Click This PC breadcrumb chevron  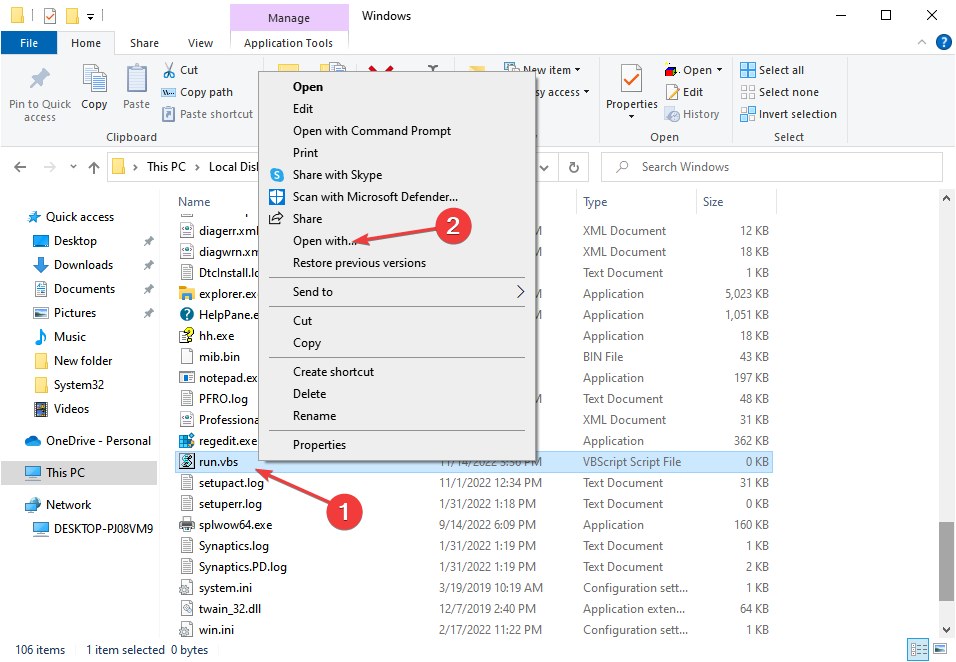coord(197,167)
